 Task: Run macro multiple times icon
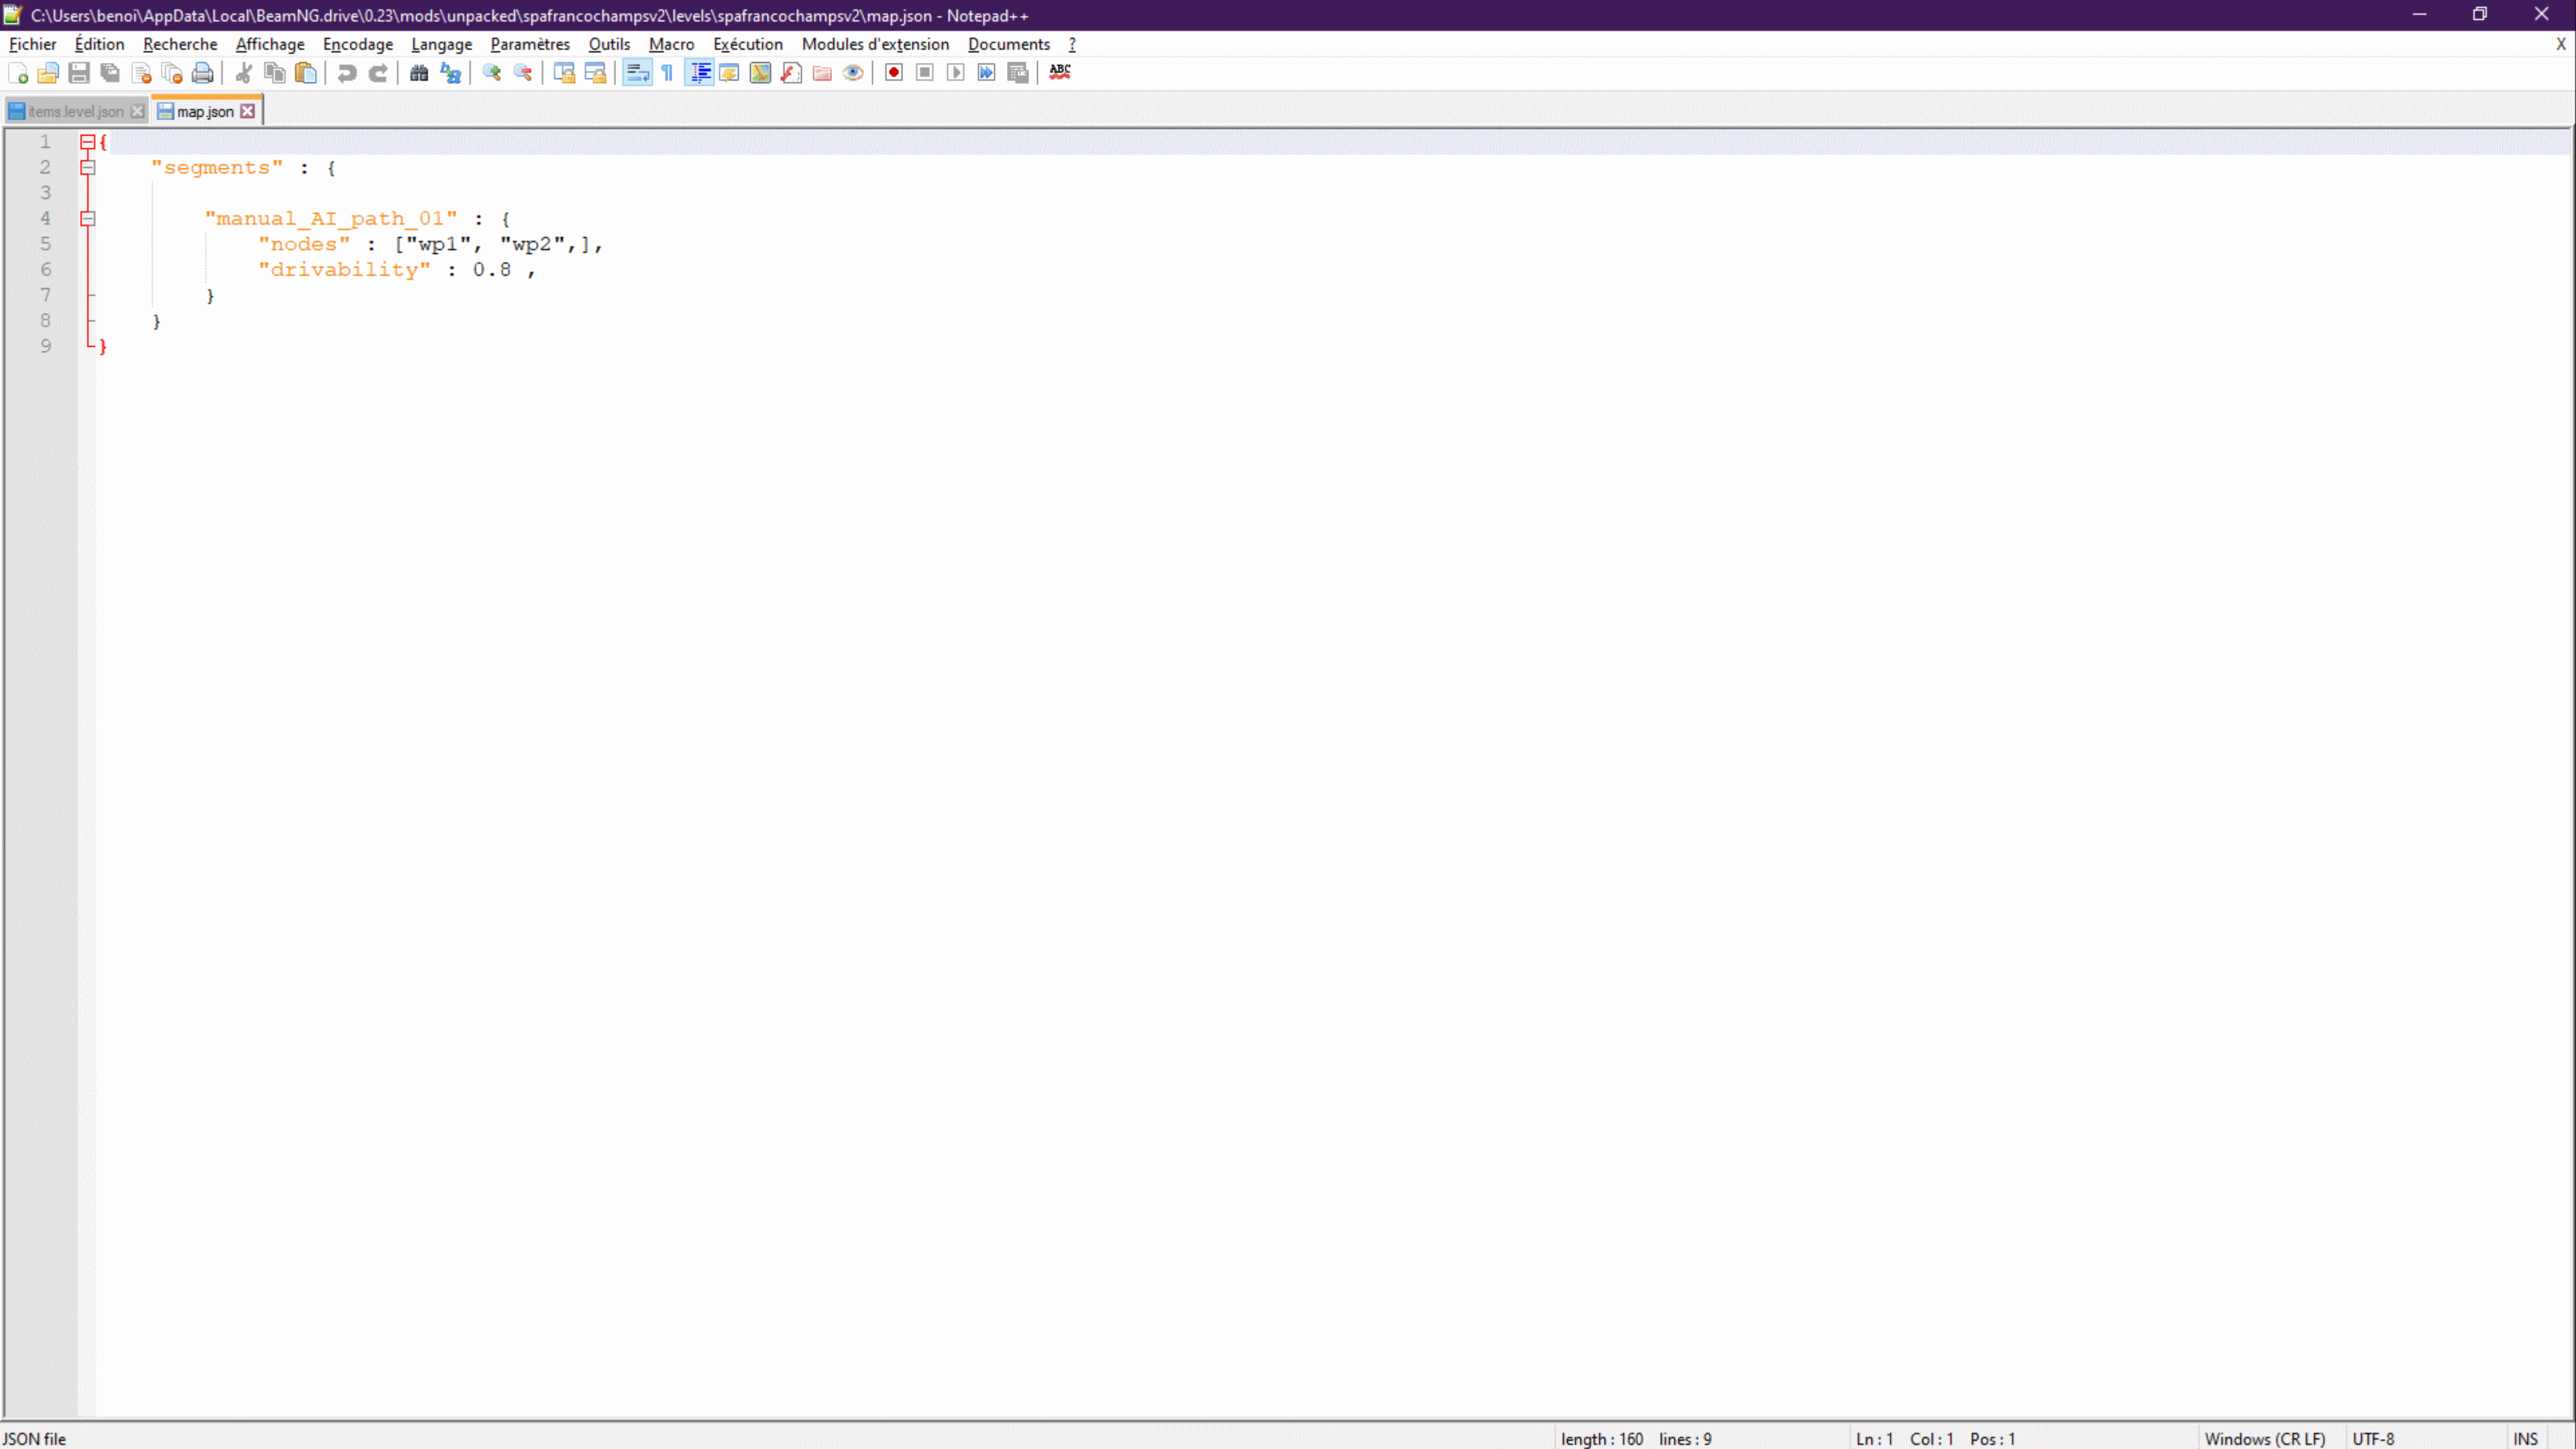(x=987, y=73)
